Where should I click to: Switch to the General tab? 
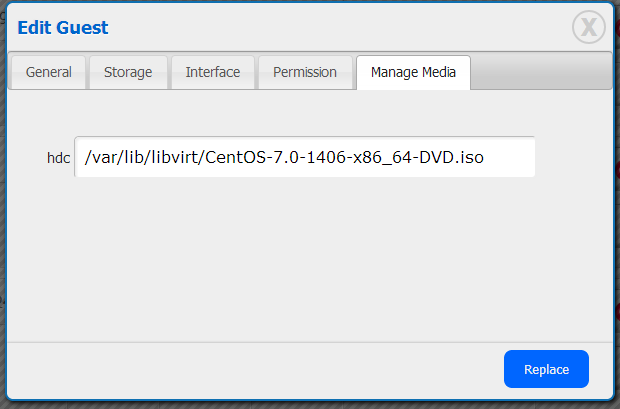pos(48,73)
